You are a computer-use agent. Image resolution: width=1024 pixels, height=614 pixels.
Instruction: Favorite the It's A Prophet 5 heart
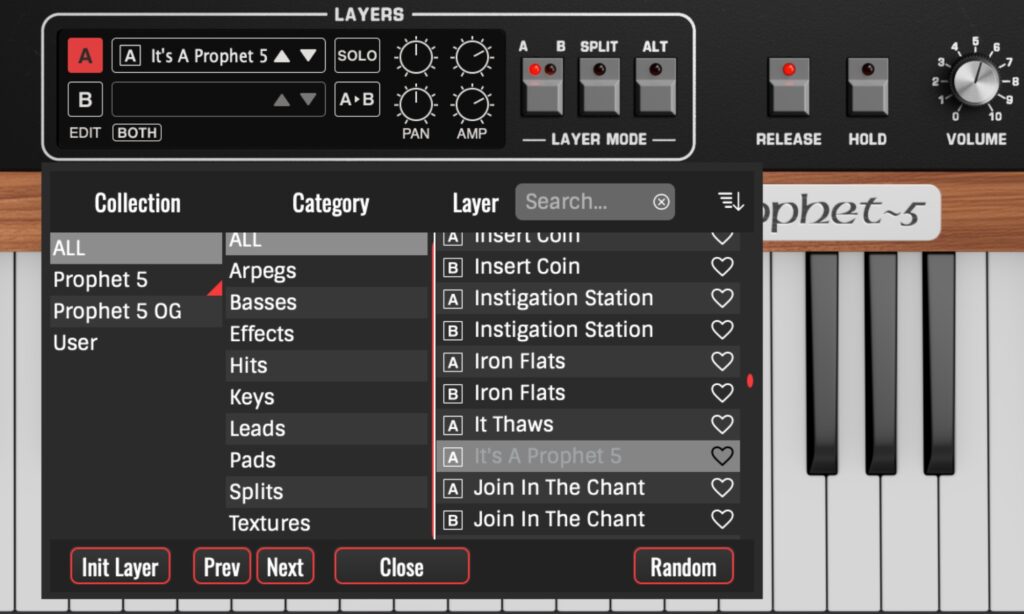pyautogui.click(x=722, y=456)
